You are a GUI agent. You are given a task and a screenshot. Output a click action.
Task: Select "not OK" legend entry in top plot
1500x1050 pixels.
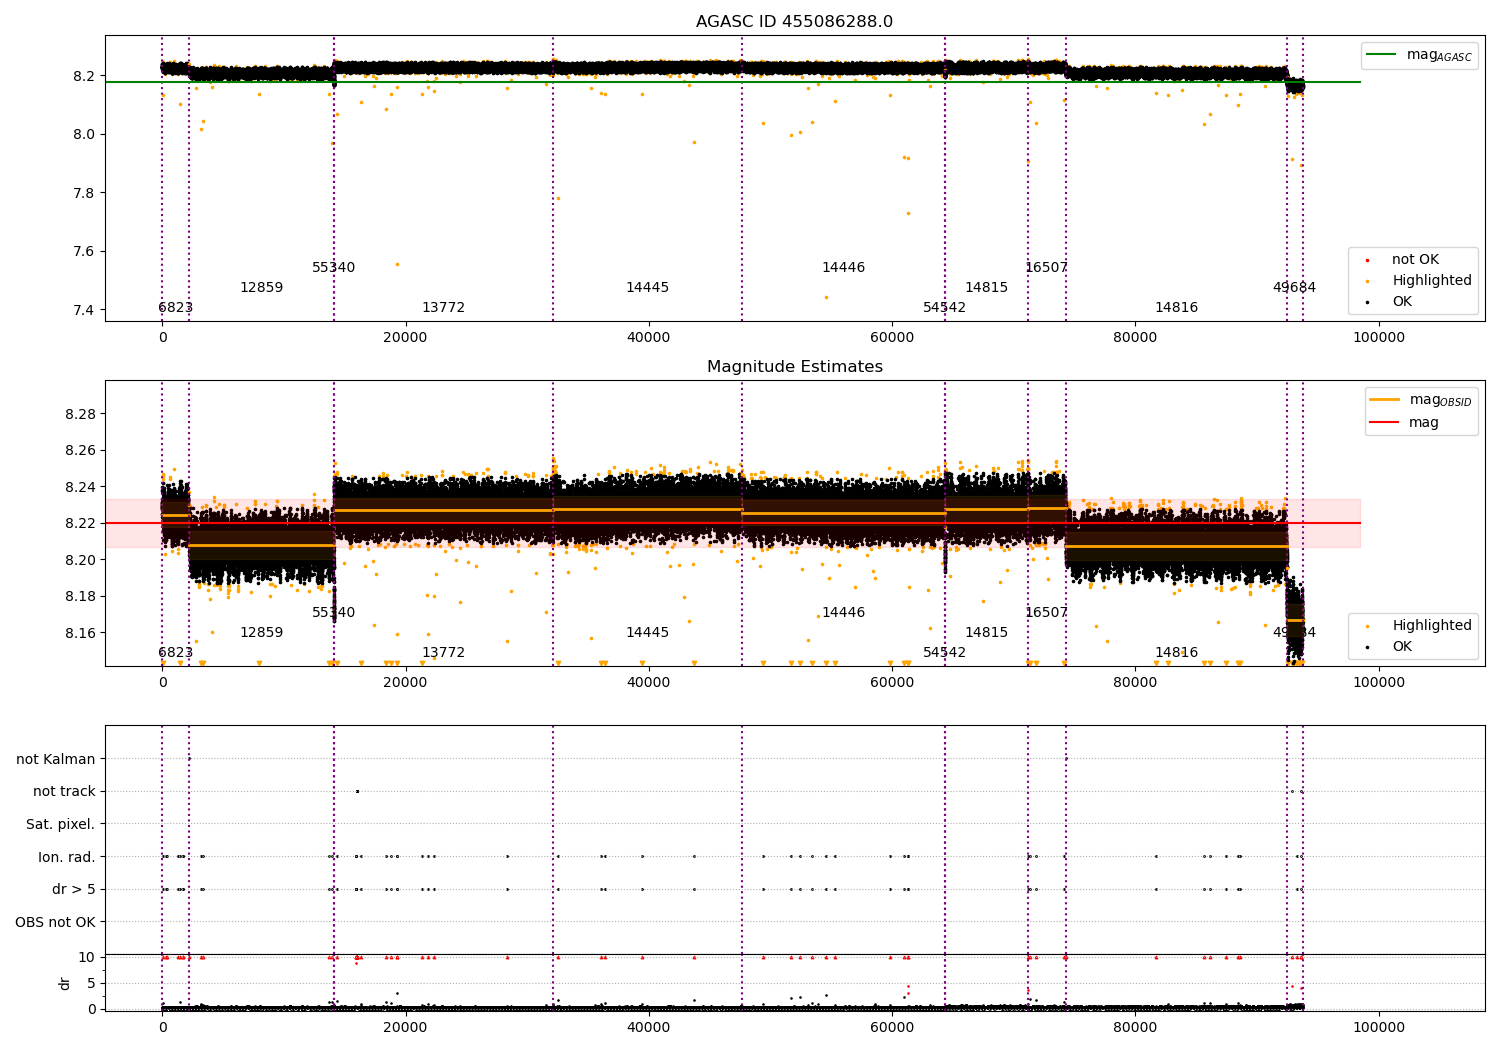pyautogui.click(x=1415, y=260)
